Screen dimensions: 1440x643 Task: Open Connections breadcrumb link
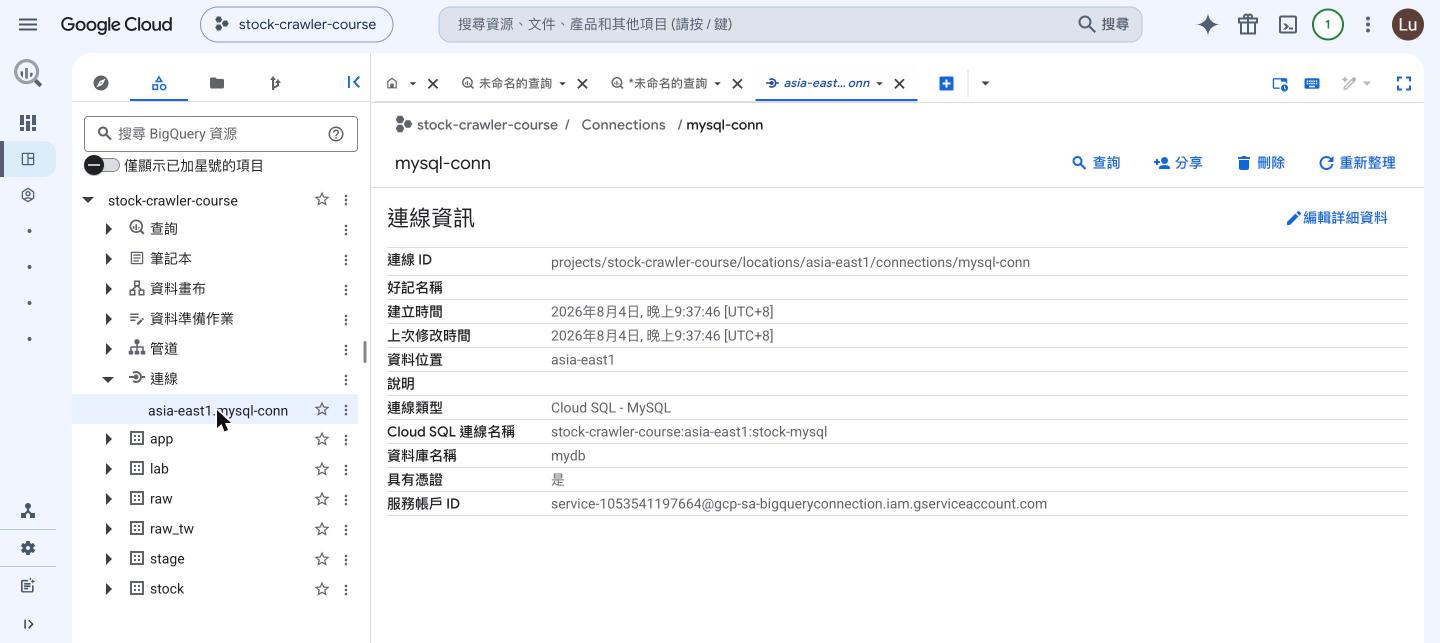pyautogui.click(x=623, y=125)
